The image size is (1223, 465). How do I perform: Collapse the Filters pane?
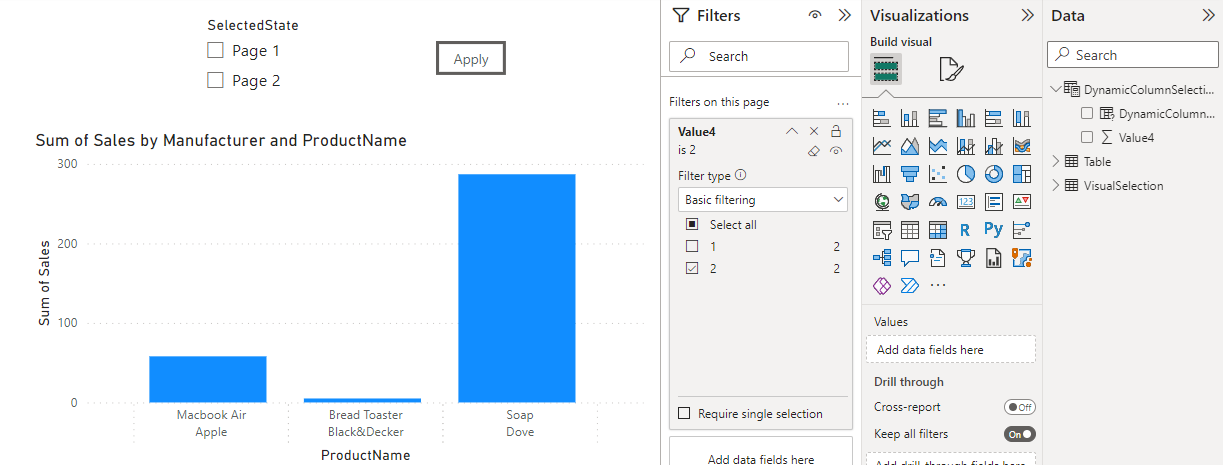[x=844, y=15]
